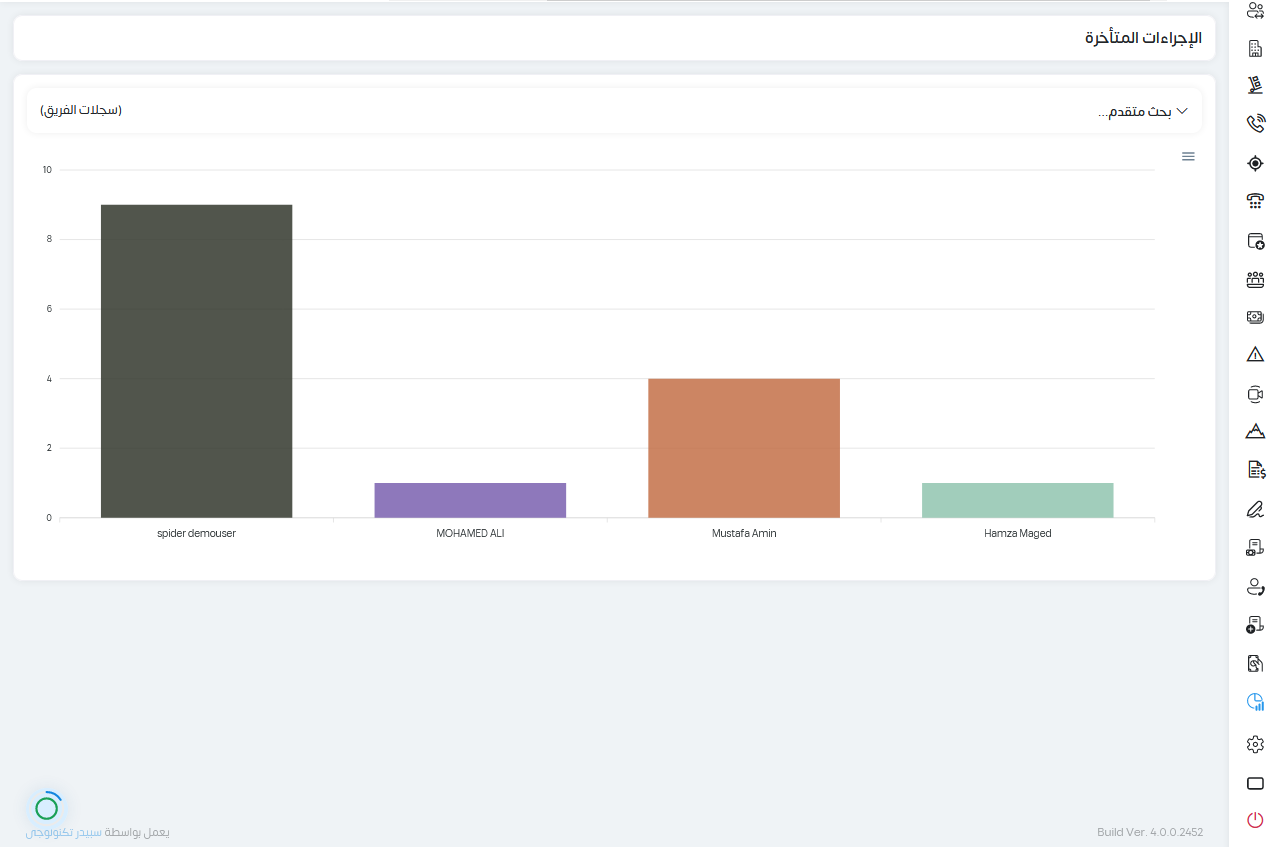Click the الإجراءات المتأخرة page title

coord(1143,38)
